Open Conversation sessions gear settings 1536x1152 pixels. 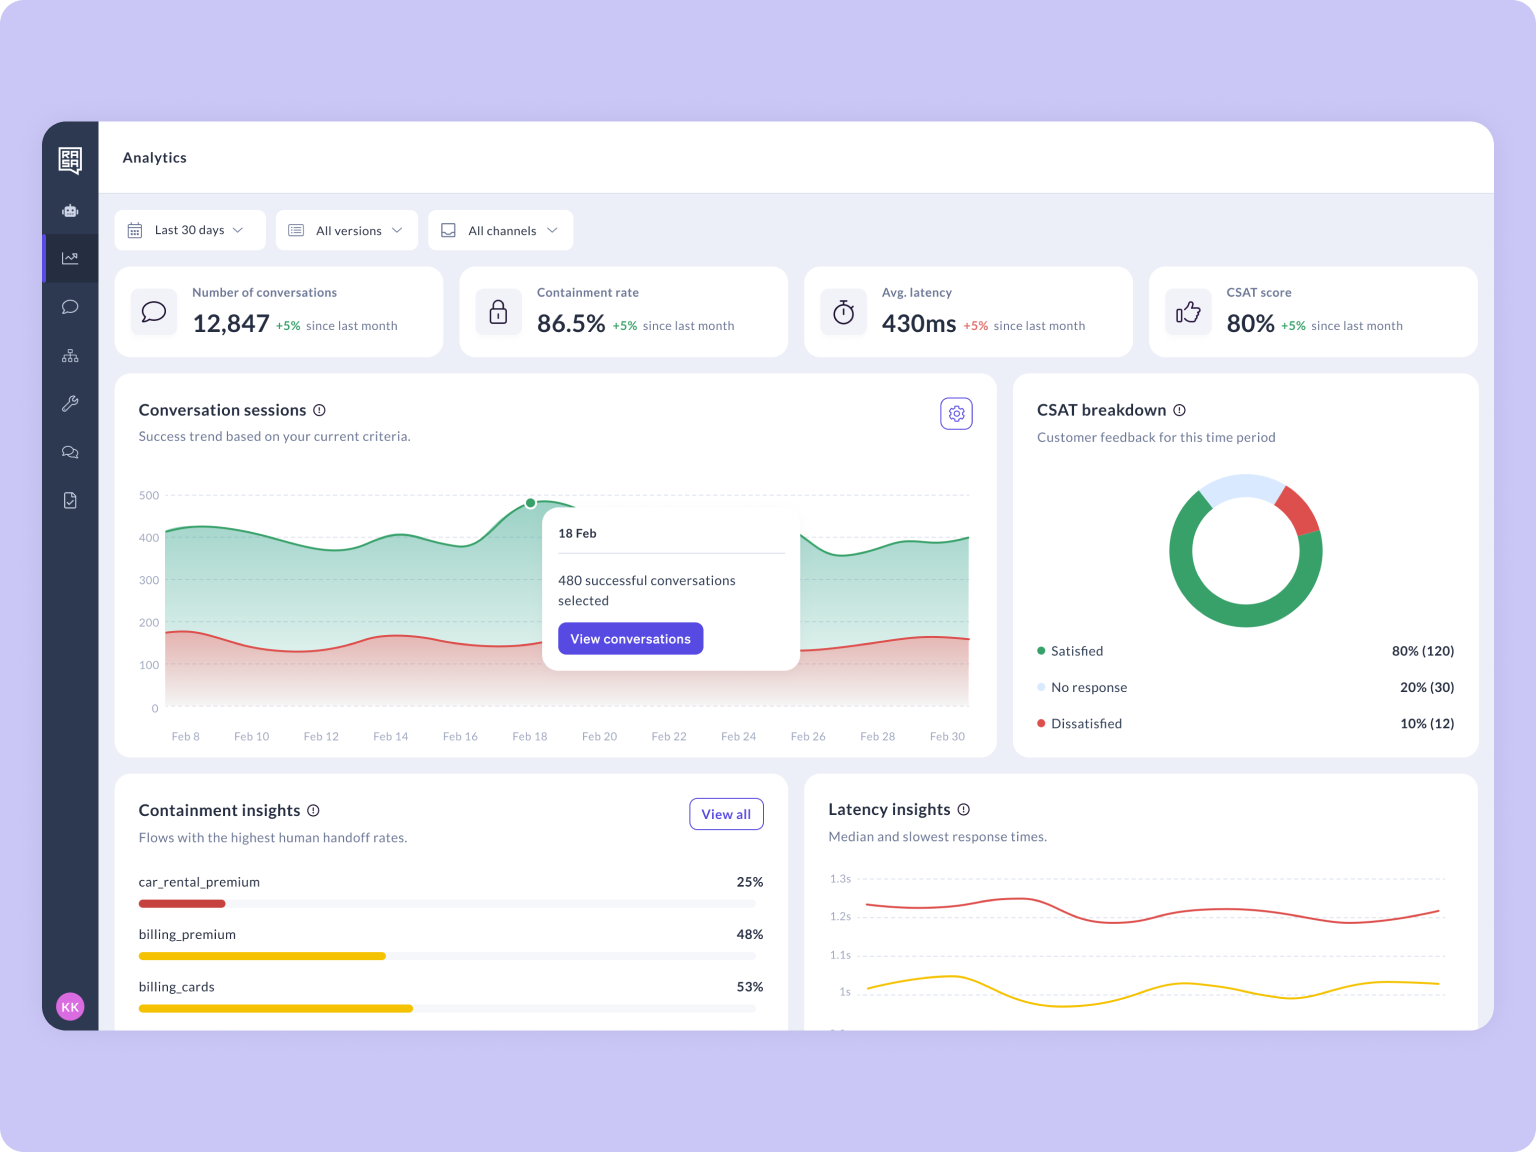pyautogui.click(x=956, y=414)
